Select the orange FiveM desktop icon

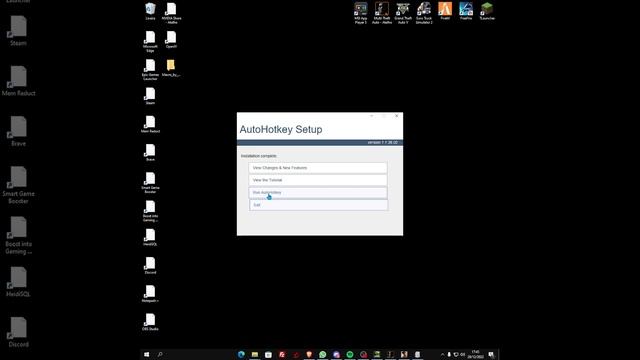pos(445,11)
